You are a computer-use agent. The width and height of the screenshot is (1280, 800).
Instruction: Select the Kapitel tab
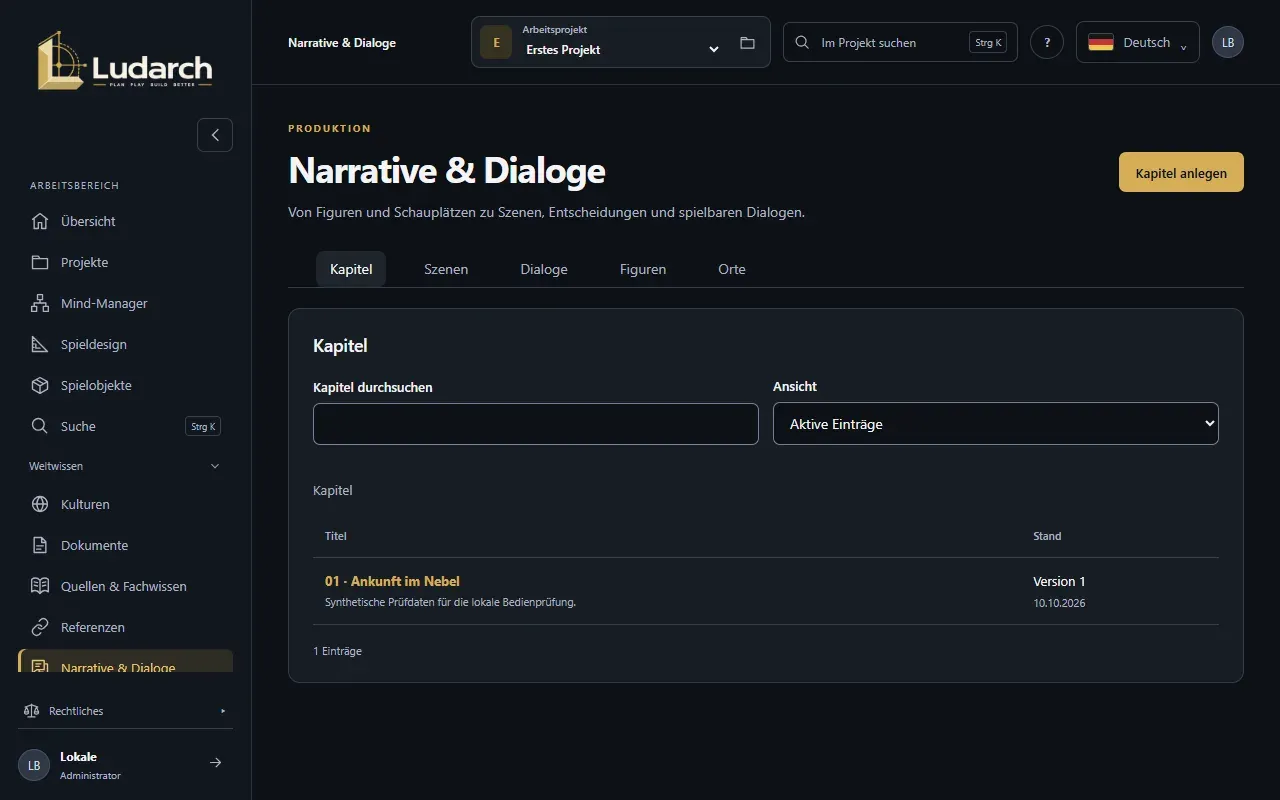351,269
